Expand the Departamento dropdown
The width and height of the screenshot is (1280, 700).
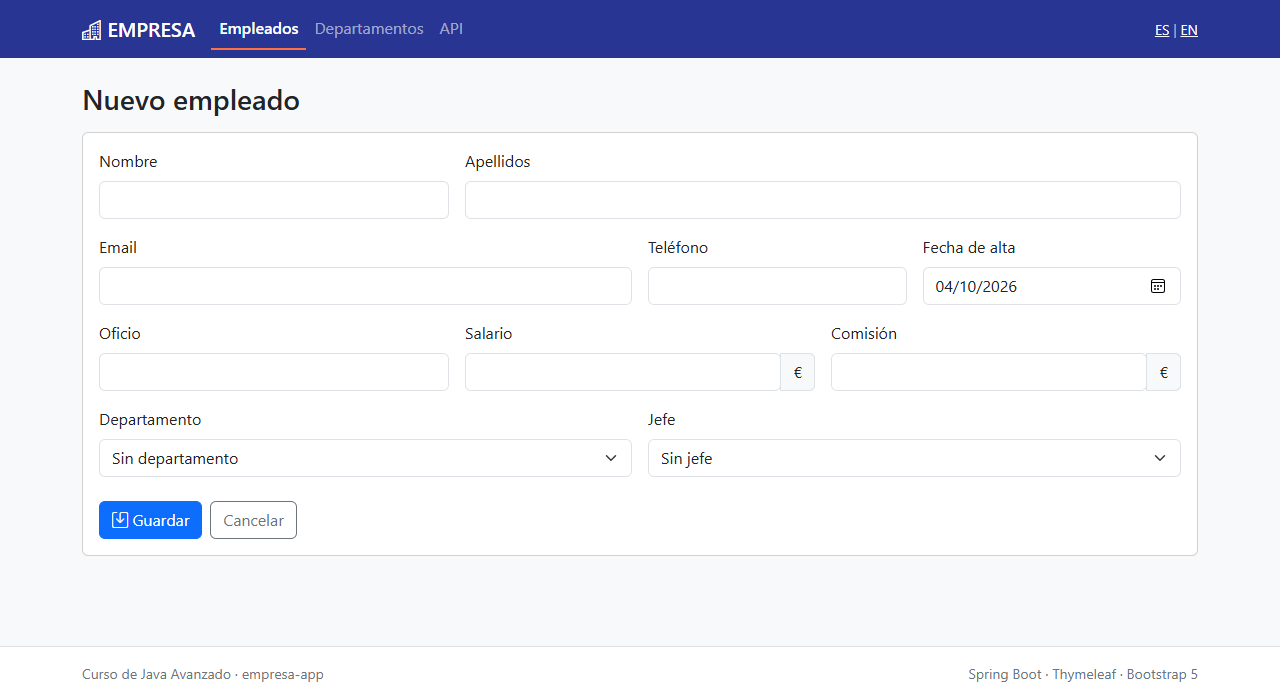click(x=365, y=458)
